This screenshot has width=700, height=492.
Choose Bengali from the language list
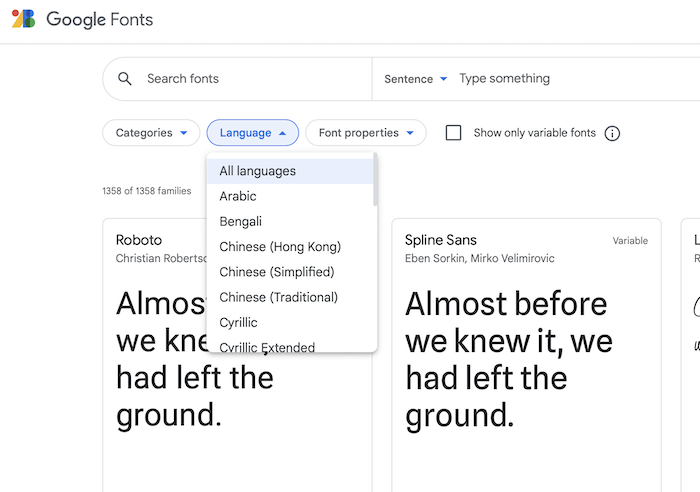coord(290,221)
